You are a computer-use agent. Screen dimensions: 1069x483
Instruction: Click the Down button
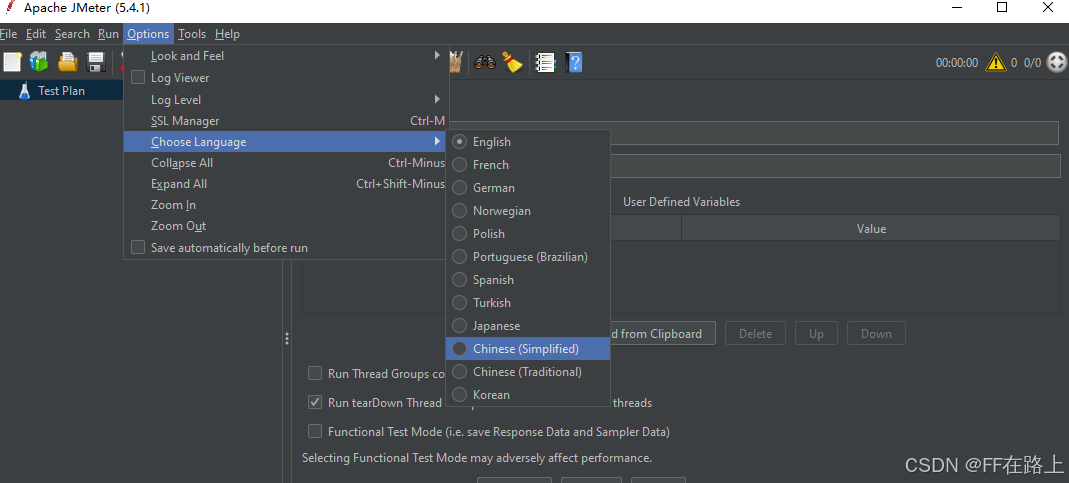tap(876, 334)
